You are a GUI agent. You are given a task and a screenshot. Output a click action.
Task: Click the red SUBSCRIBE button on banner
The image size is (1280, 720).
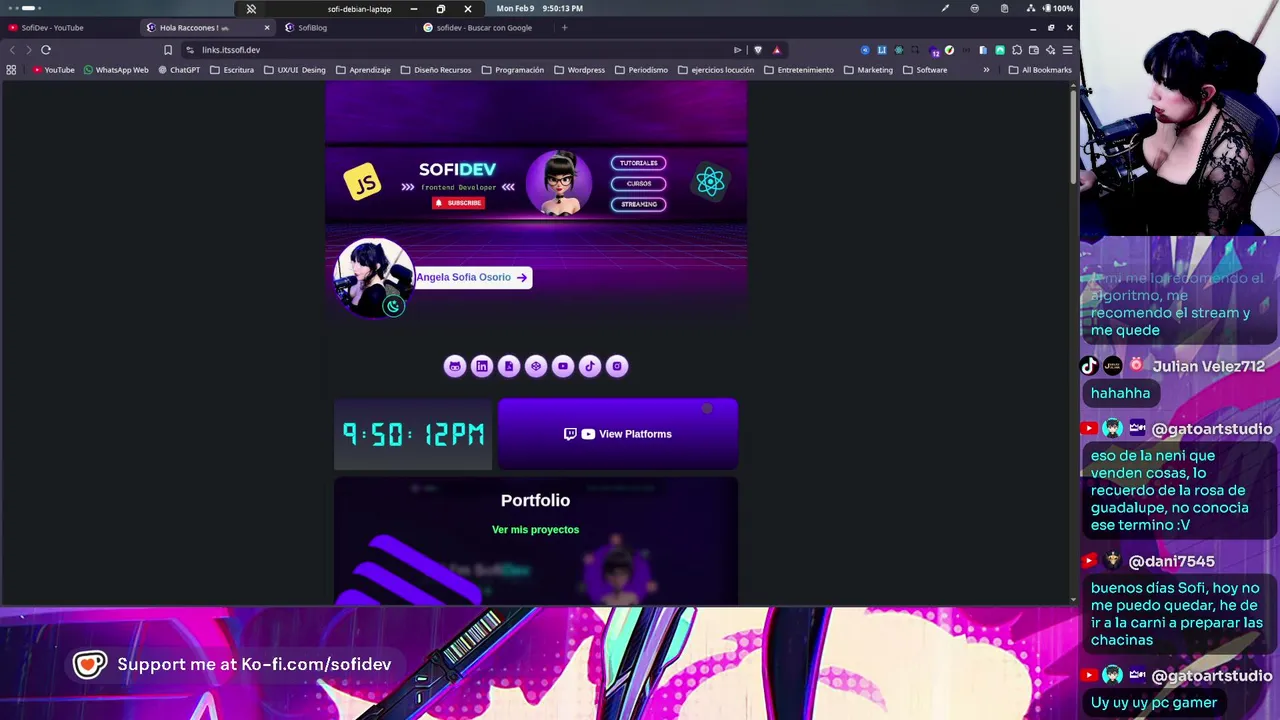[x=458, y=203]
